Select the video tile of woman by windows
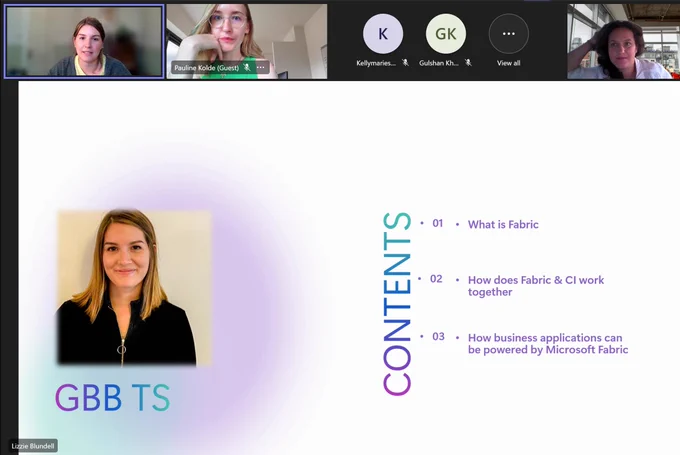 click(x=624, y=41)
